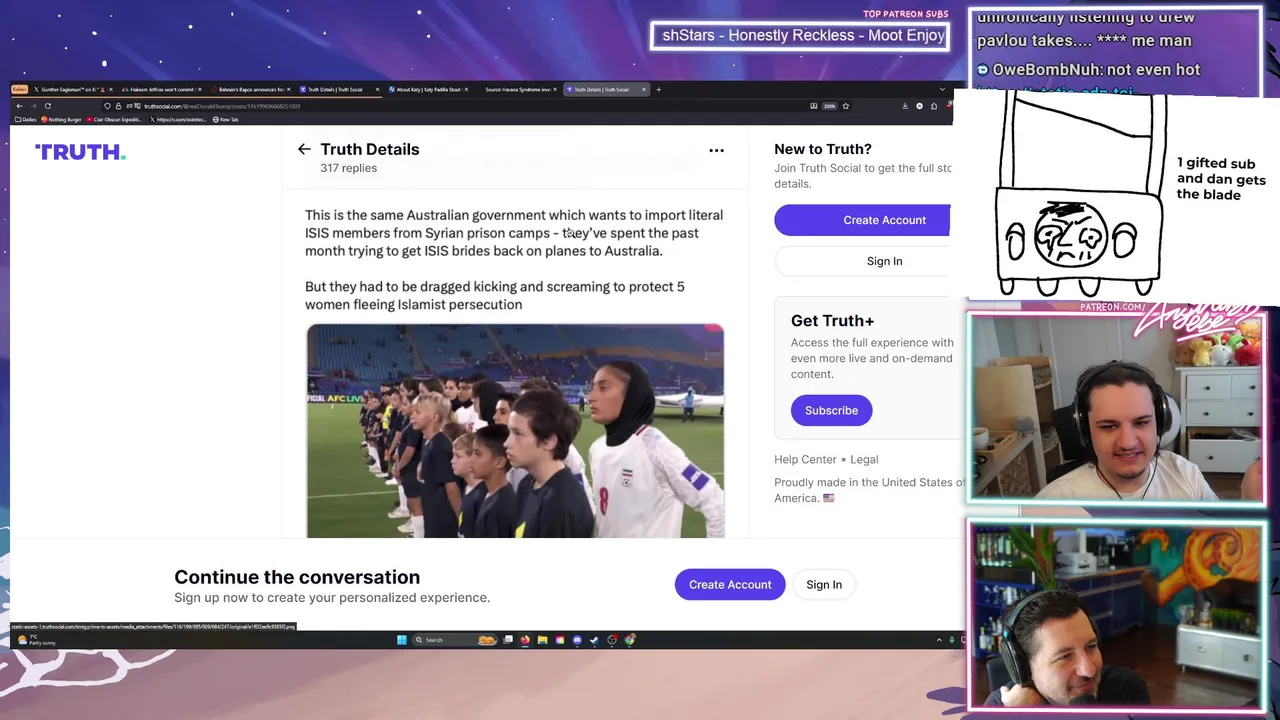Open a new browser tab with plus
Screen dimensions: 1280x720
click(x=659, y=89)
